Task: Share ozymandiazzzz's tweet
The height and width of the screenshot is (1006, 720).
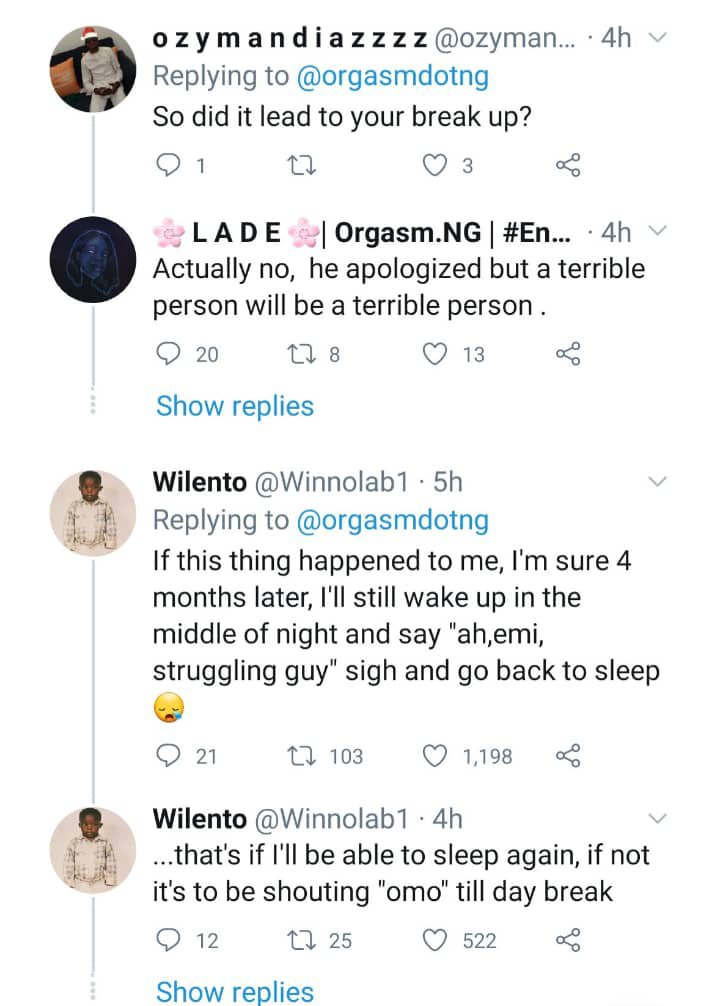Action: click(567, 166)
